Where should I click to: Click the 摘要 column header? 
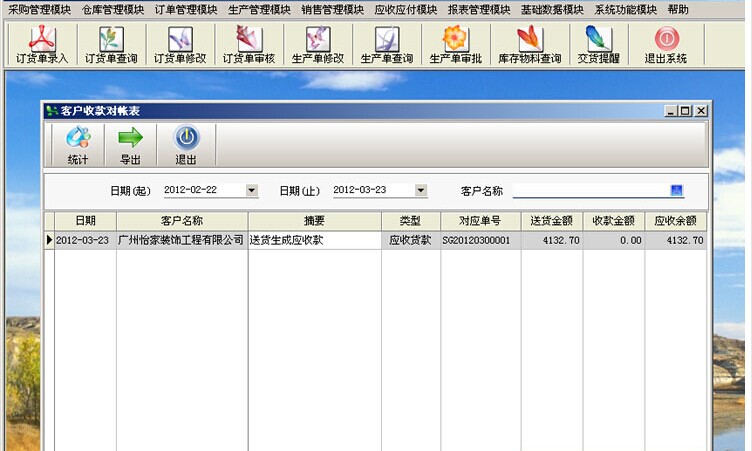pyautogui.click(x=315, y=221)
